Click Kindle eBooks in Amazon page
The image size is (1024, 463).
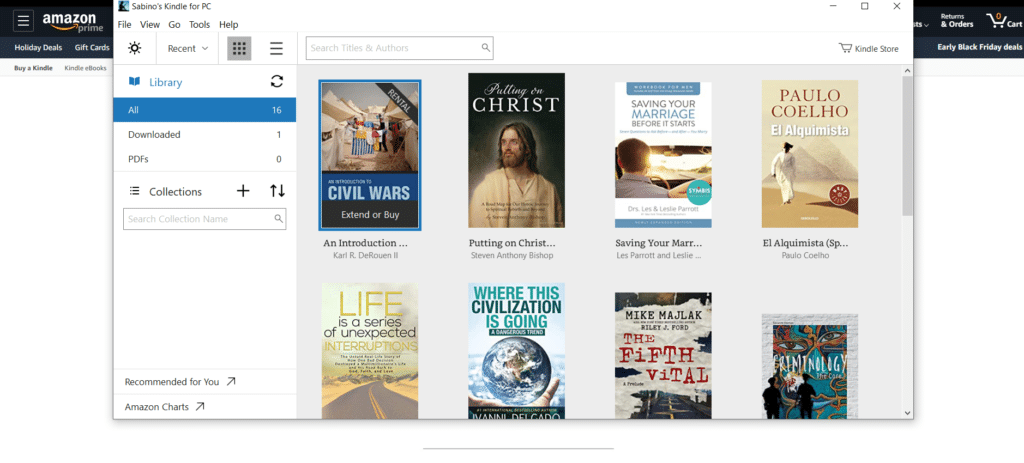[x=86, y=68]
